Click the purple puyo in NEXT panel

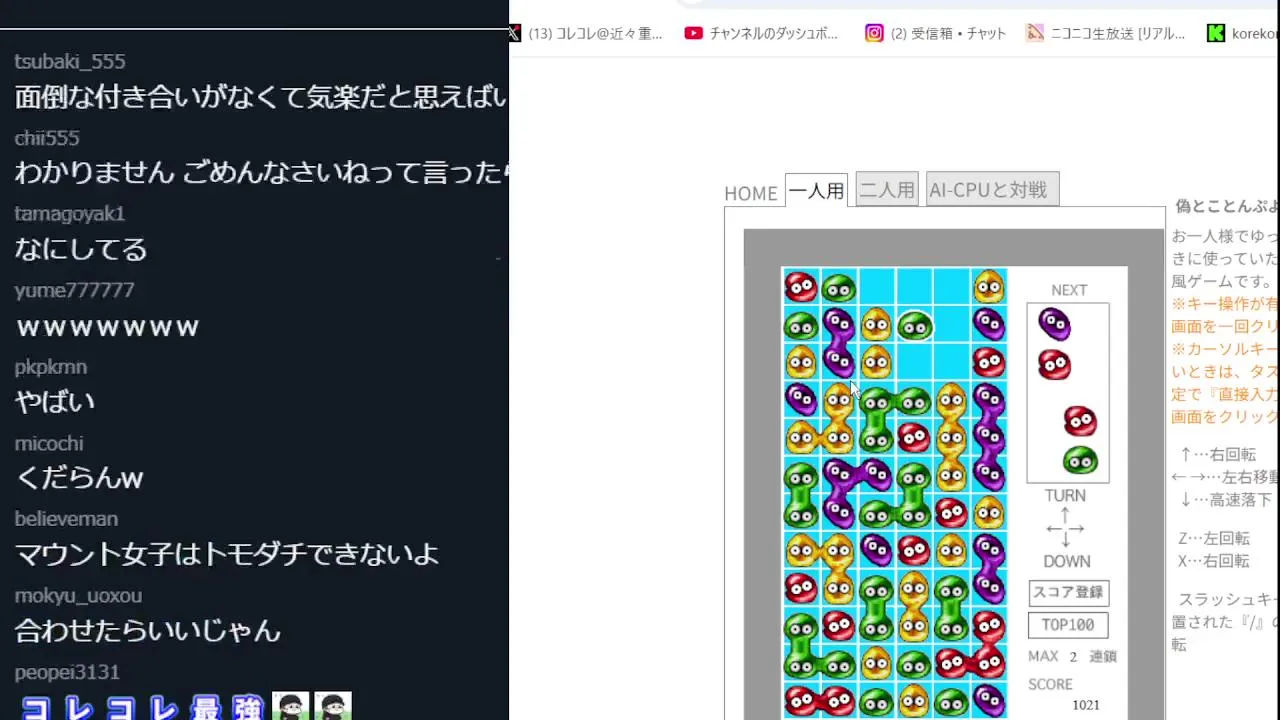pos(1054,324)
